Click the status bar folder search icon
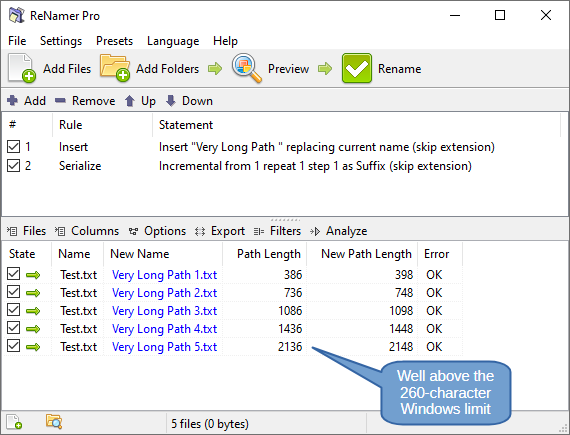Viewport: 570px width, 435px height. (54, 421)
